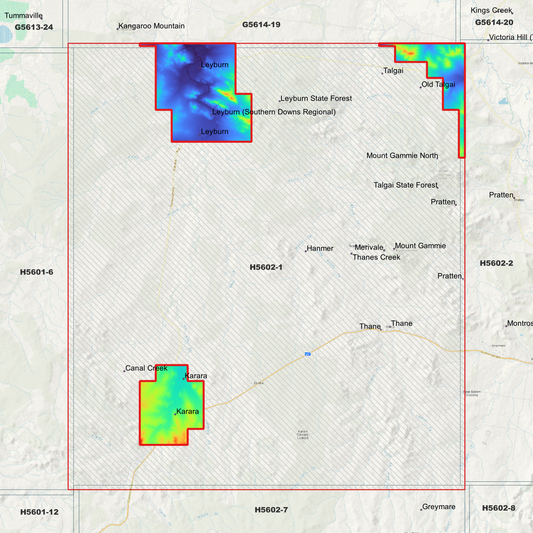
Task: Click the Old Talgai place label
Action: pos(438,84)
